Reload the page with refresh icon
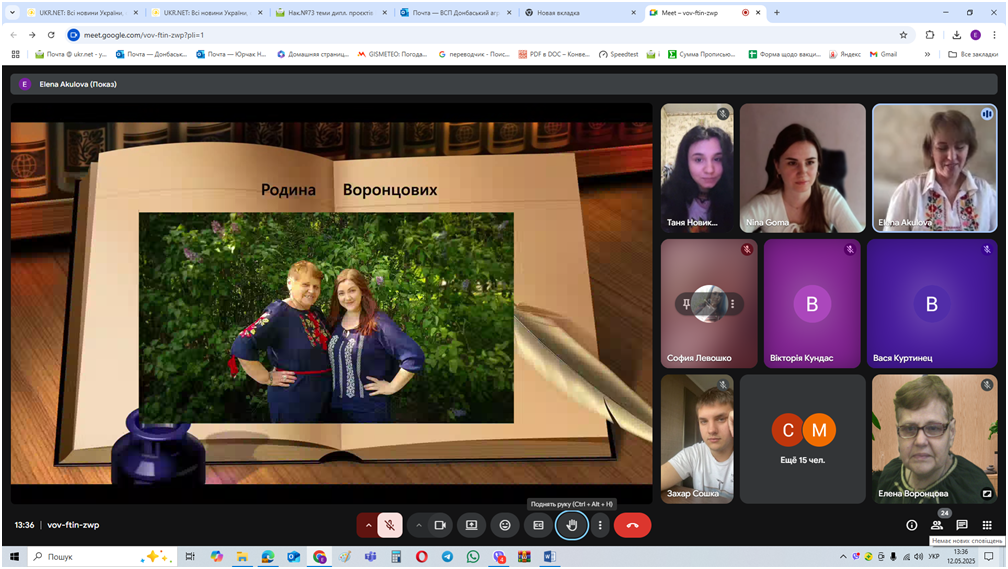Screen dimensions: 1008x569 (51, 35)
